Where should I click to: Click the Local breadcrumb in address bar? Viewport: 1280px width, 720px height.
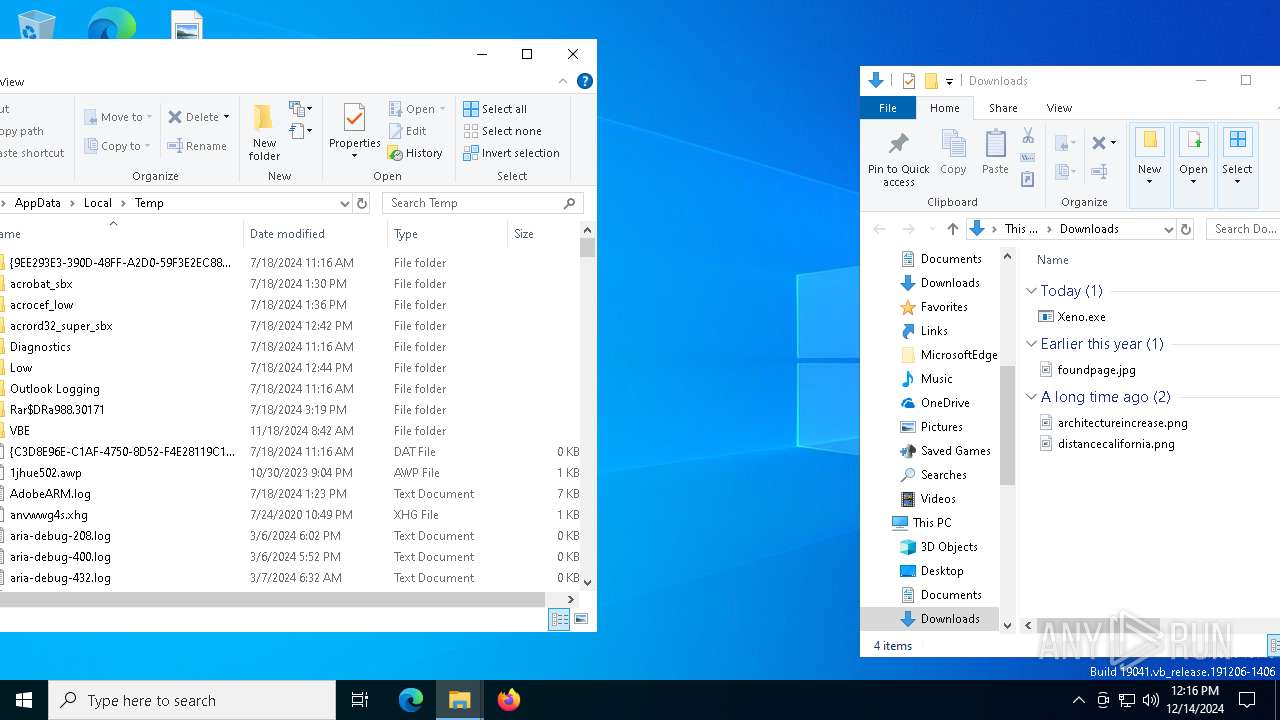point(98,203)
